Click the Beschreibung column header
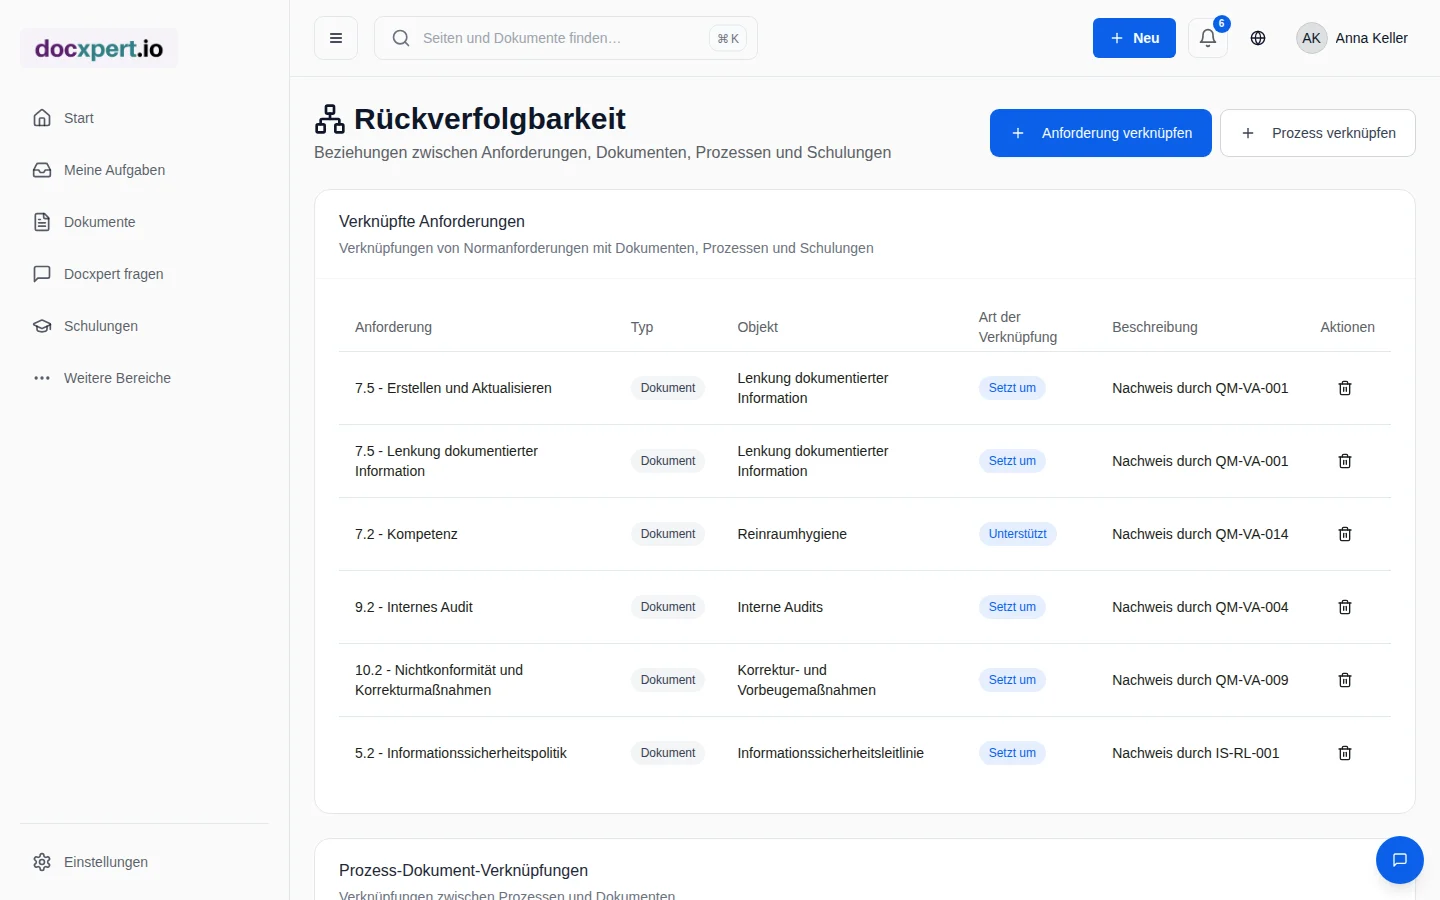Screen dimensions: 1440x900 pos(1155,327)
